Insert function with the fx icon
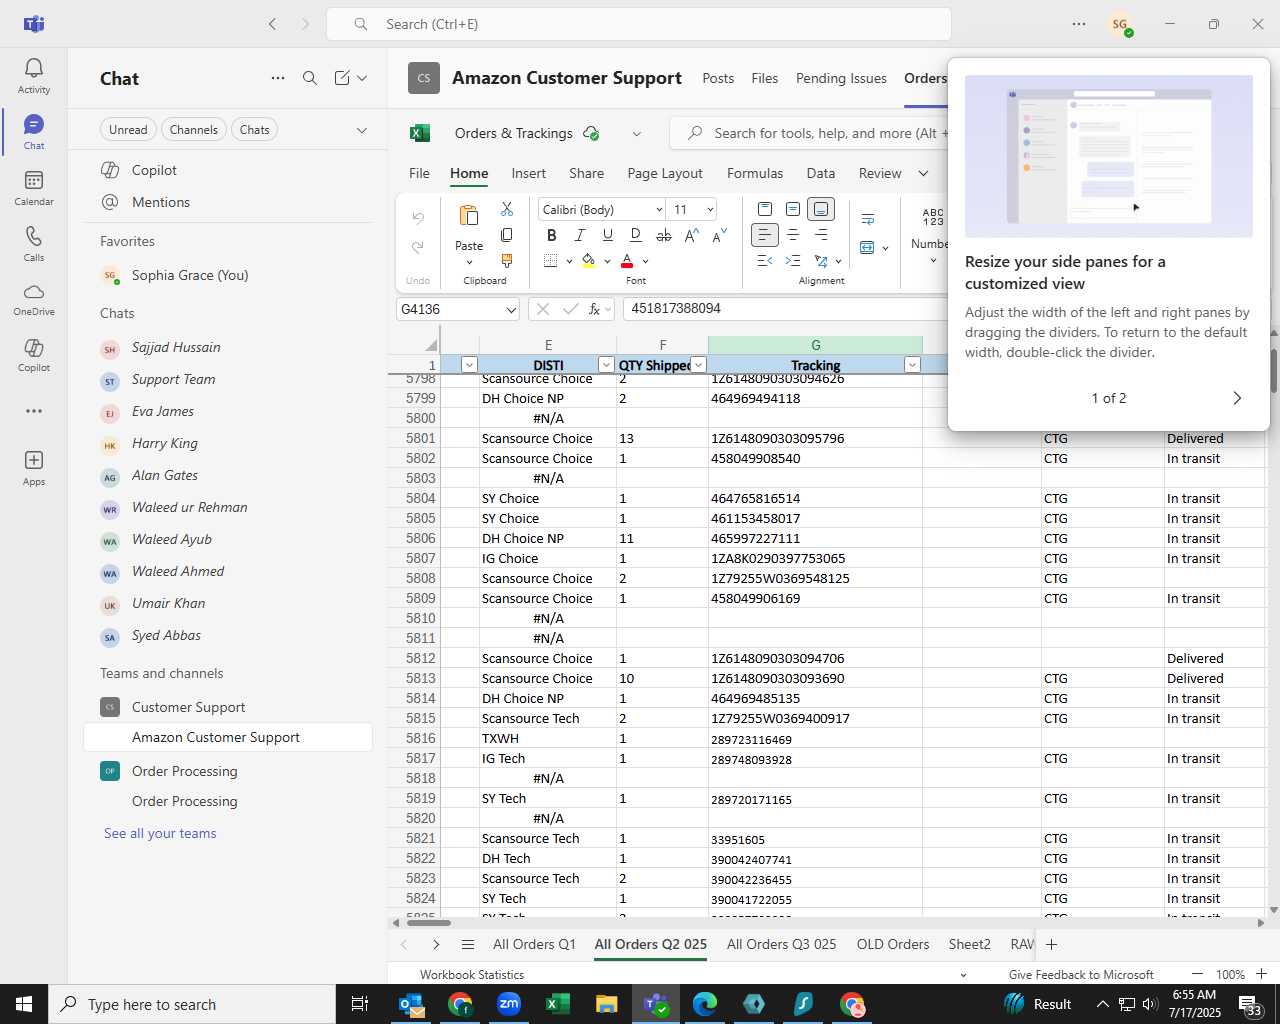 click(x=594, y=309)
